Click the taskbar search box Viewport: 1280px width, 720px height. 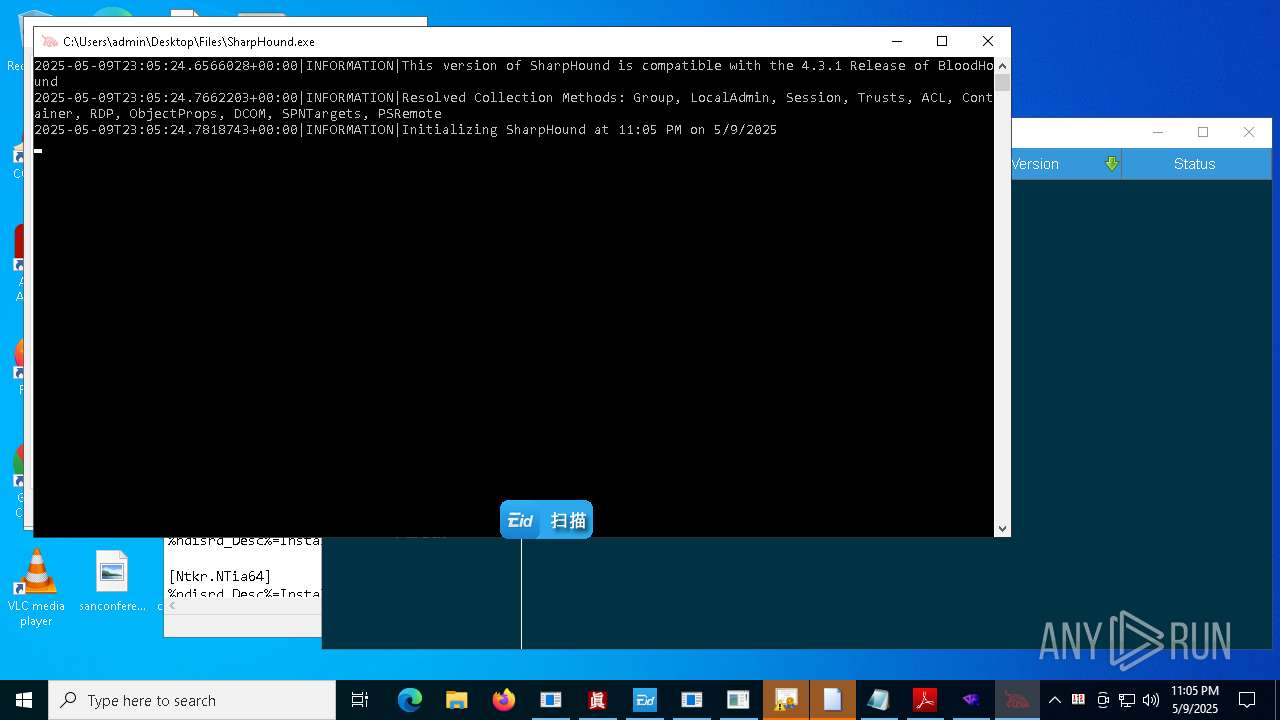(192, 700)
